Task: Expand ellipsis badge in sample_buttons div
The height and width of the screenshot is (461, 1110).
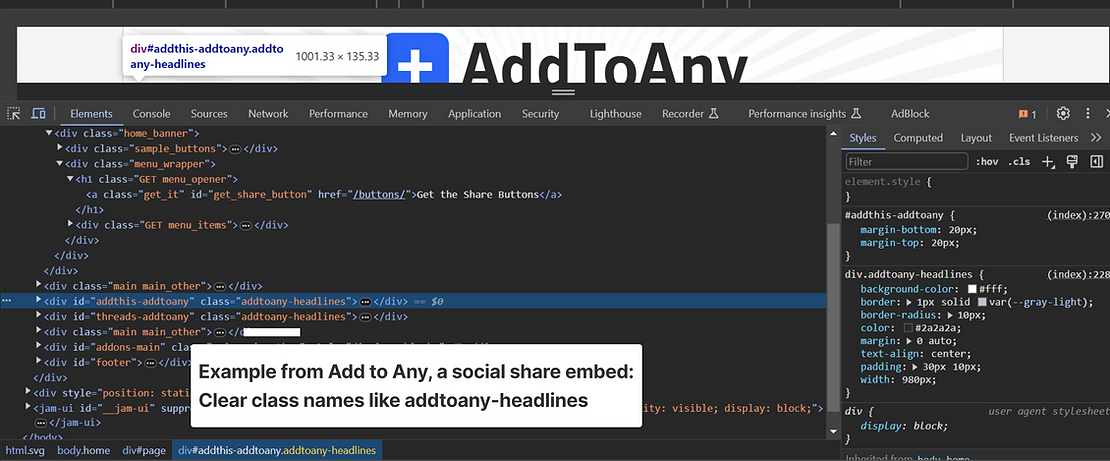Action: point(235,149)
